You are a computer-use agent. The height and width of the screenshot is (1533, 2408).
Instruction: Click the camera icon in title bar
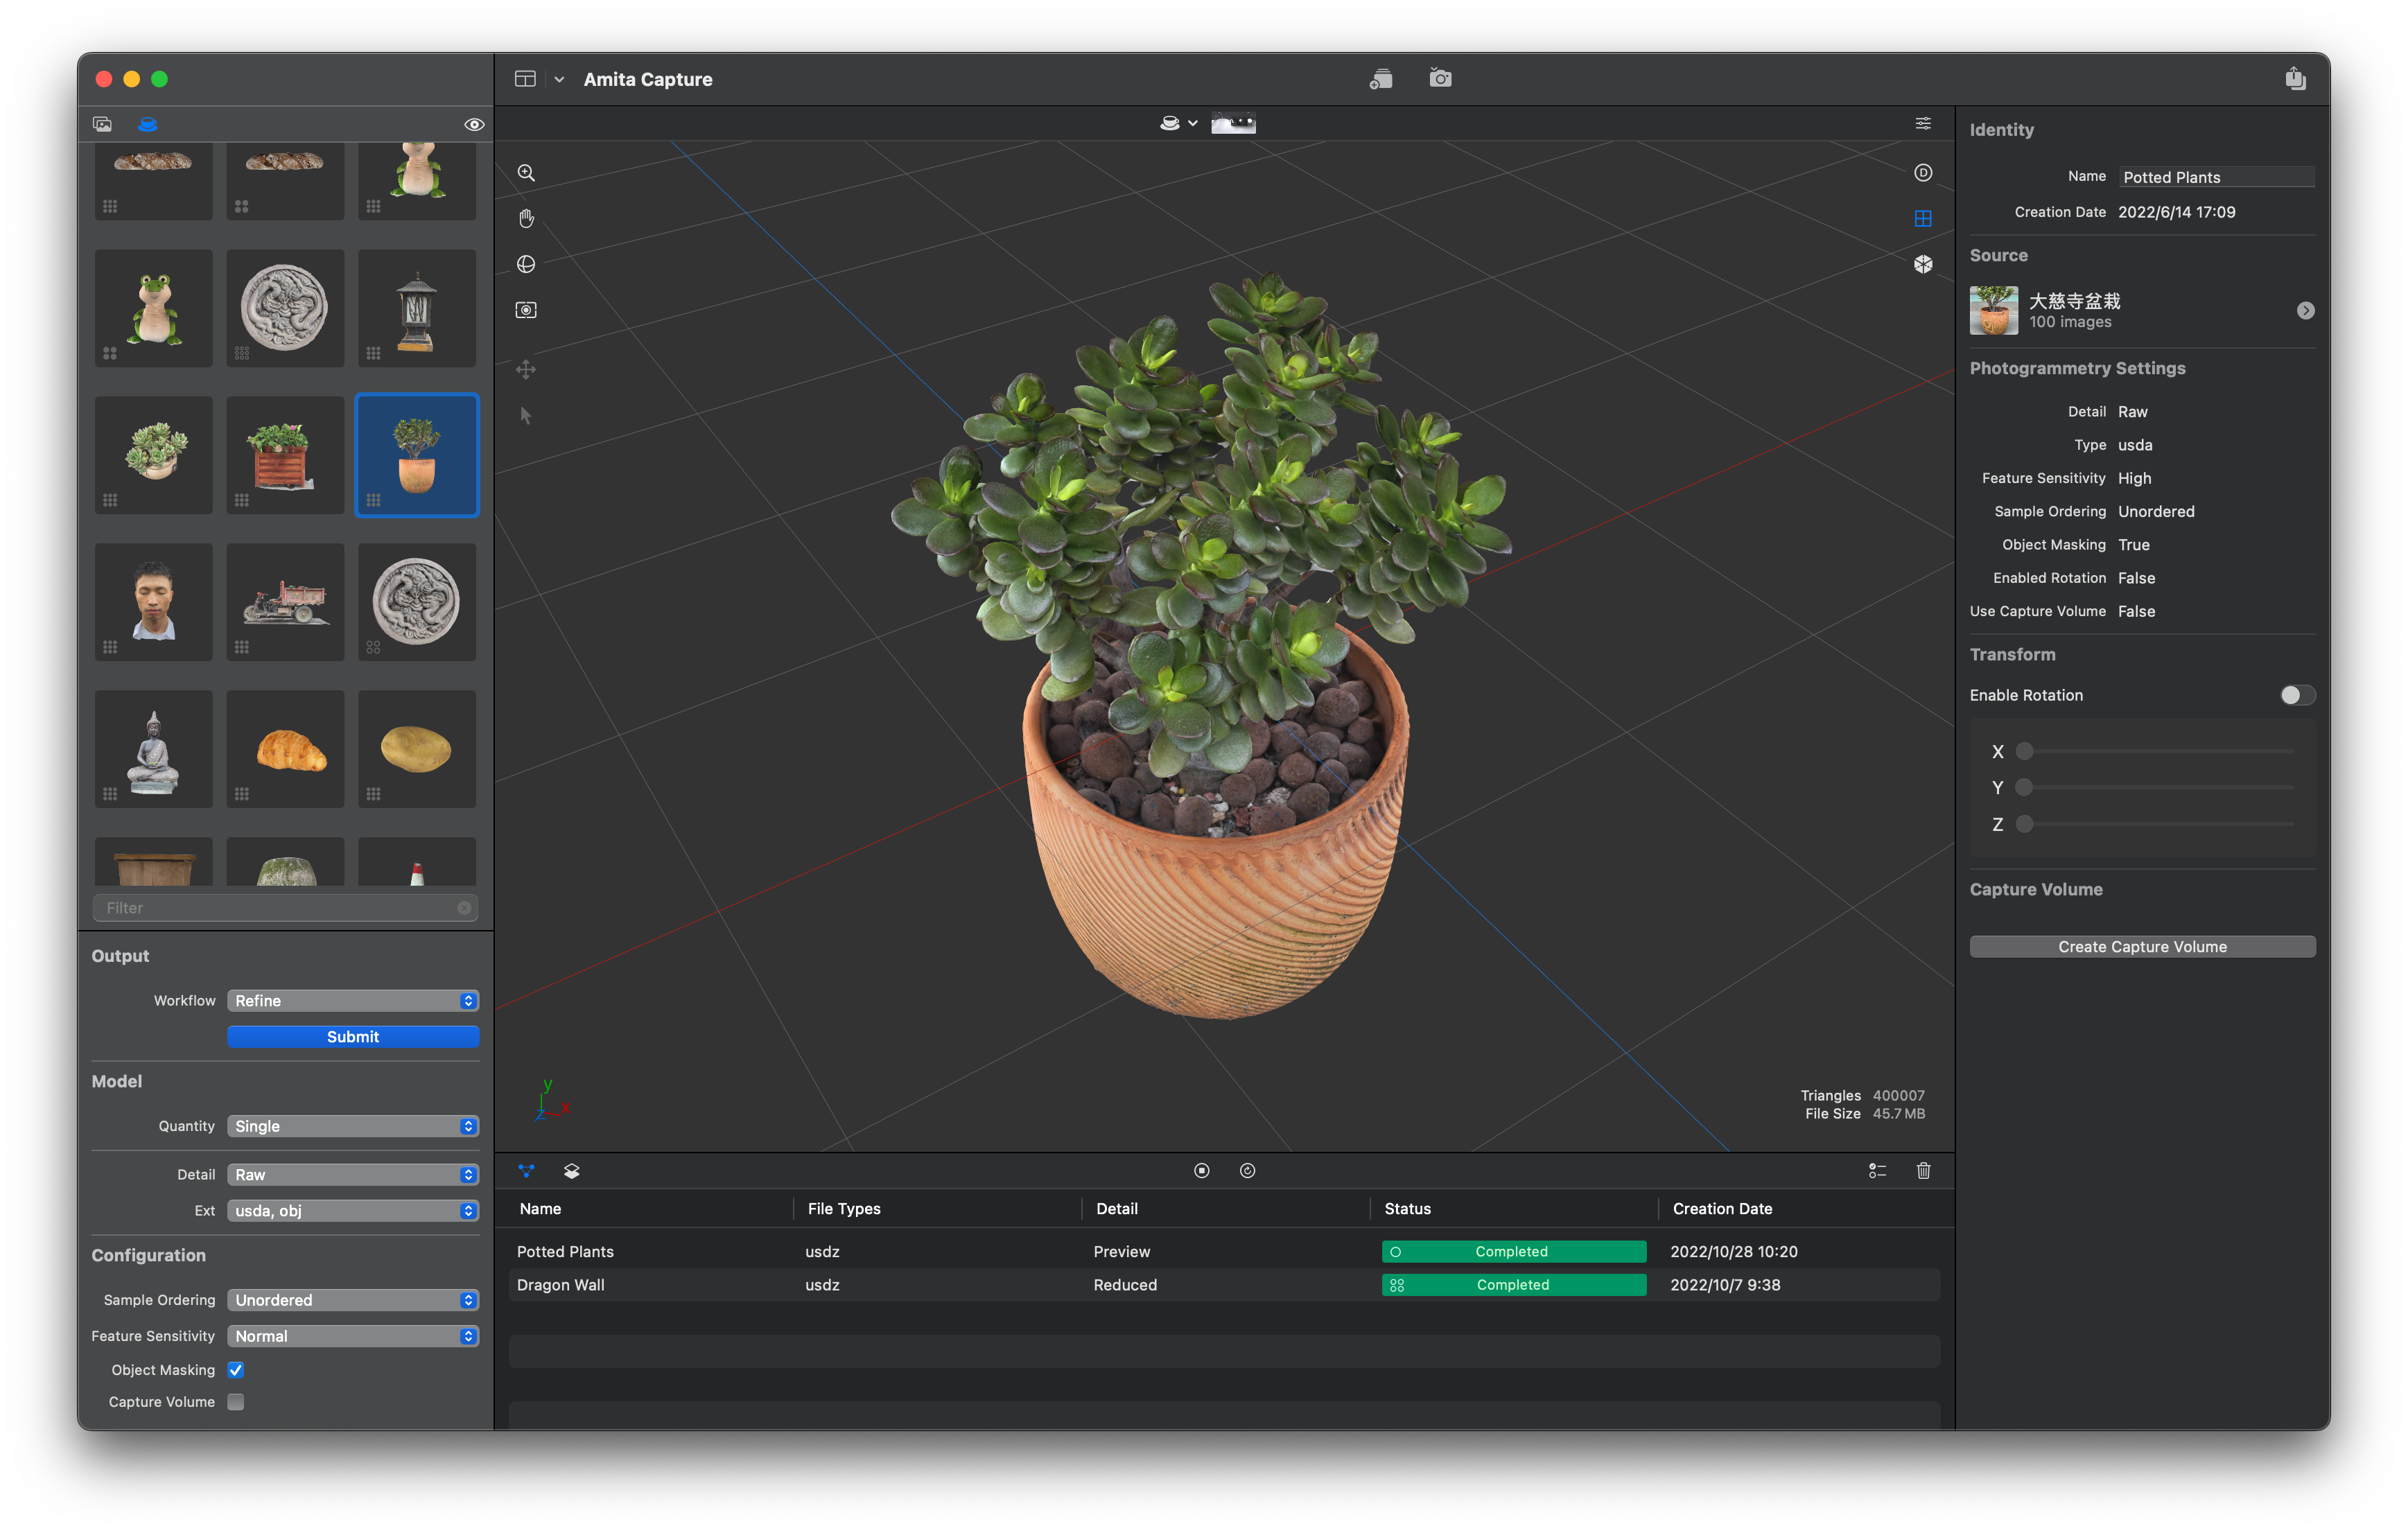(1440, 78)
